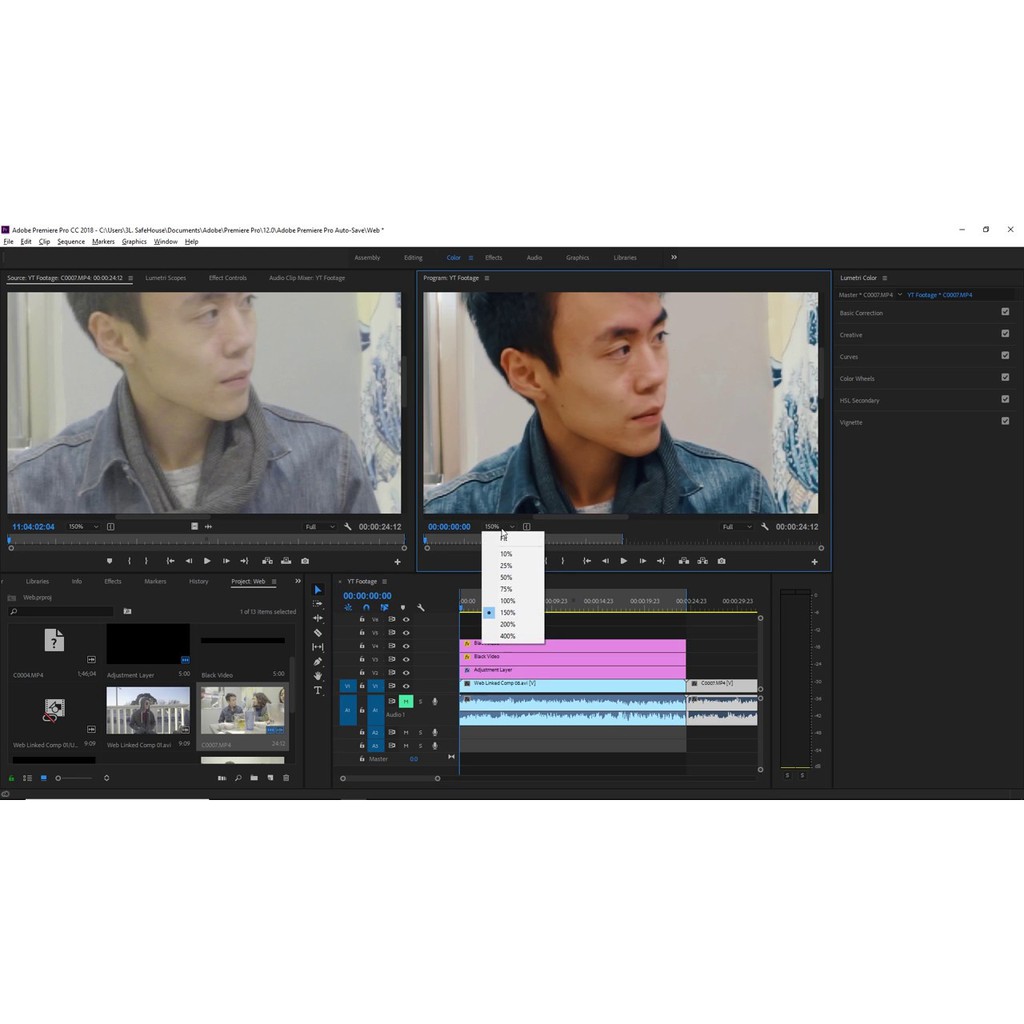Mute the Audio 1 track

(406, 701)
